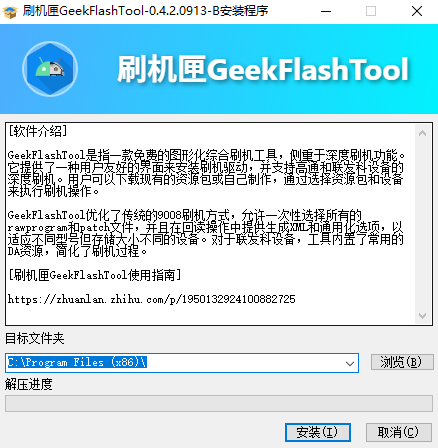
Task: Click the zhuanlan.zhihu.com URL in description
Action: [152, 299]
